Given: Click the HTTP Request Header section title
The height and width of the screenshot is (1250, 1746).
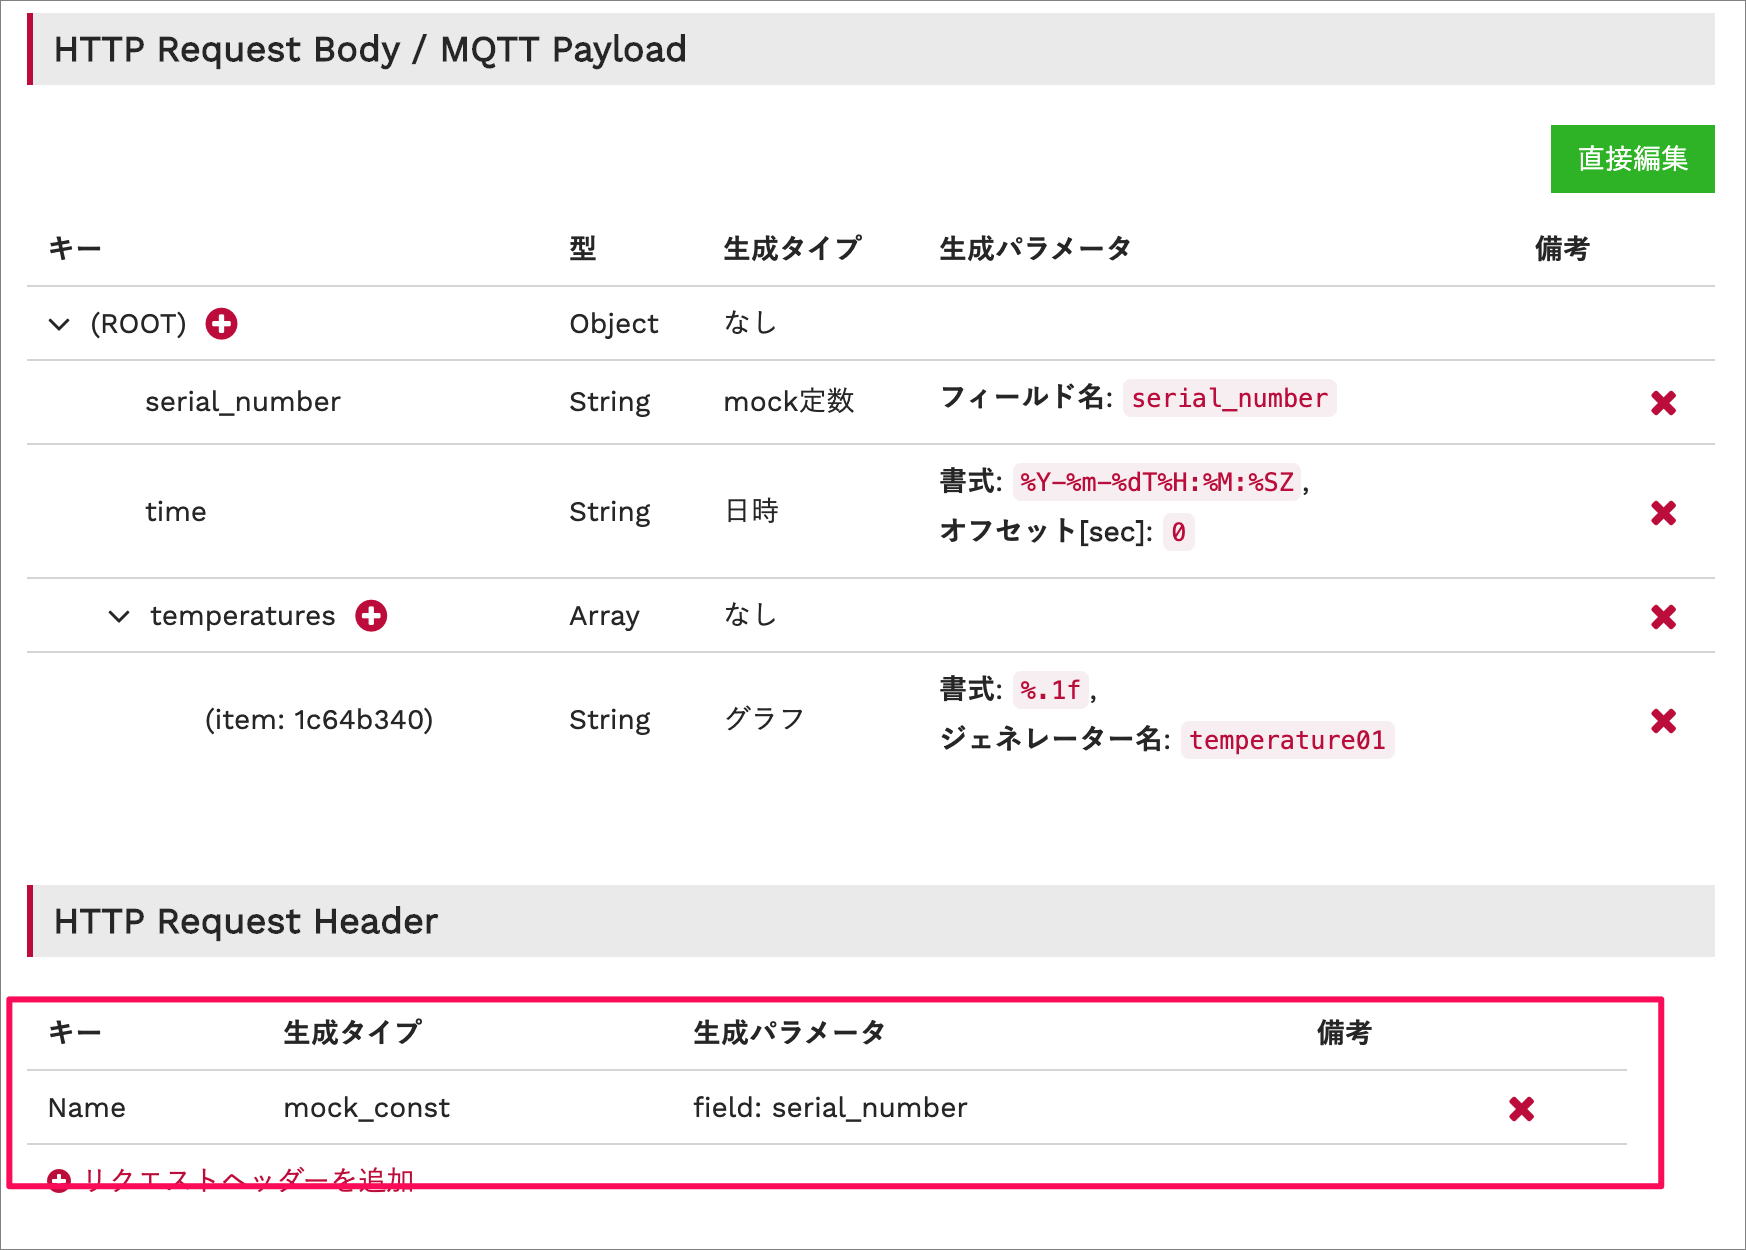Looking at the screenshot, I should (x=246, y=921).
